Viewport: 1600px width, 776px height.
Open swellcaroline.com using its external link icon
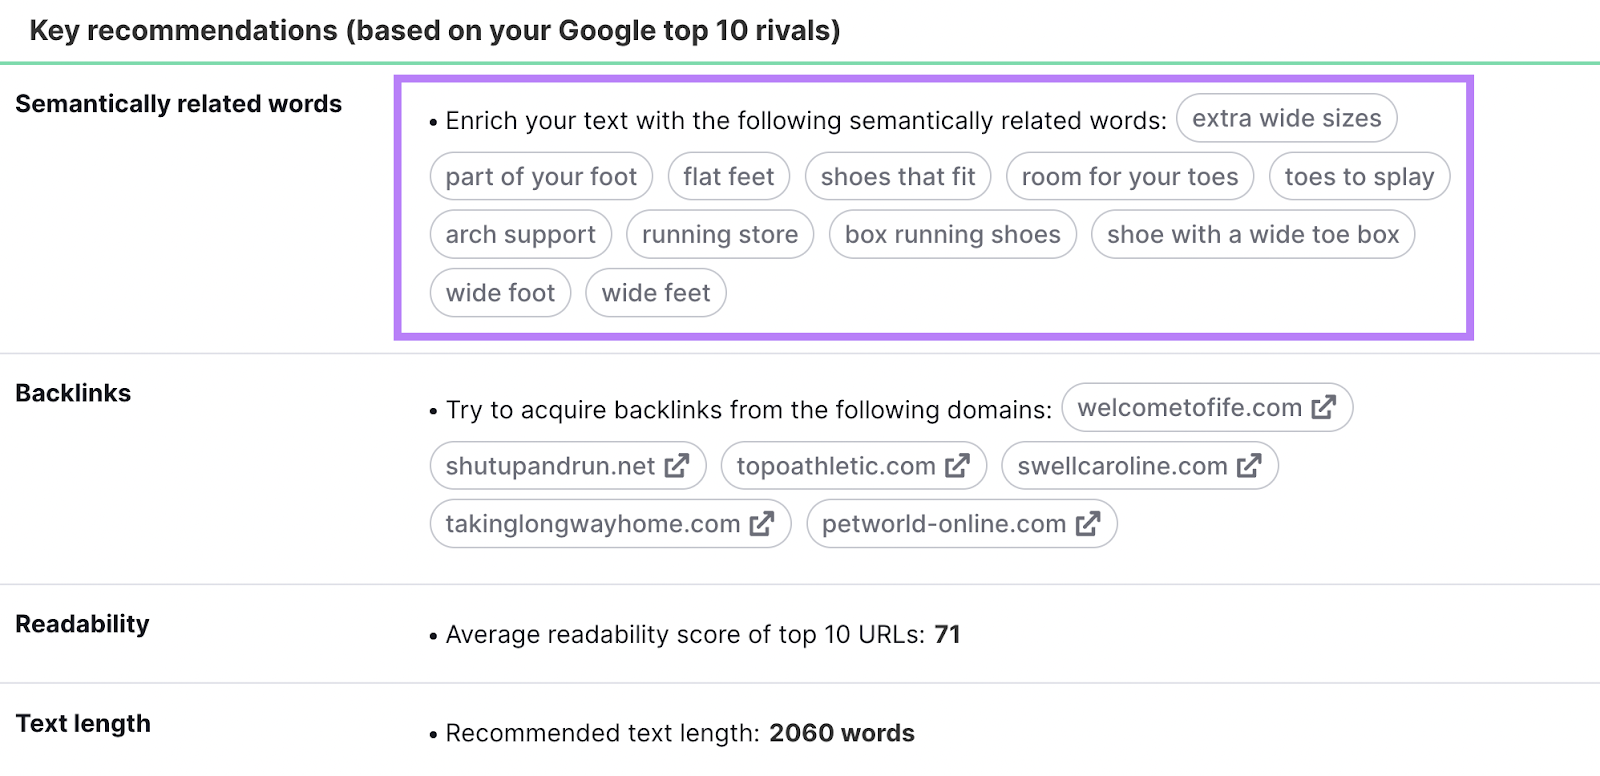click(1247, 465)
